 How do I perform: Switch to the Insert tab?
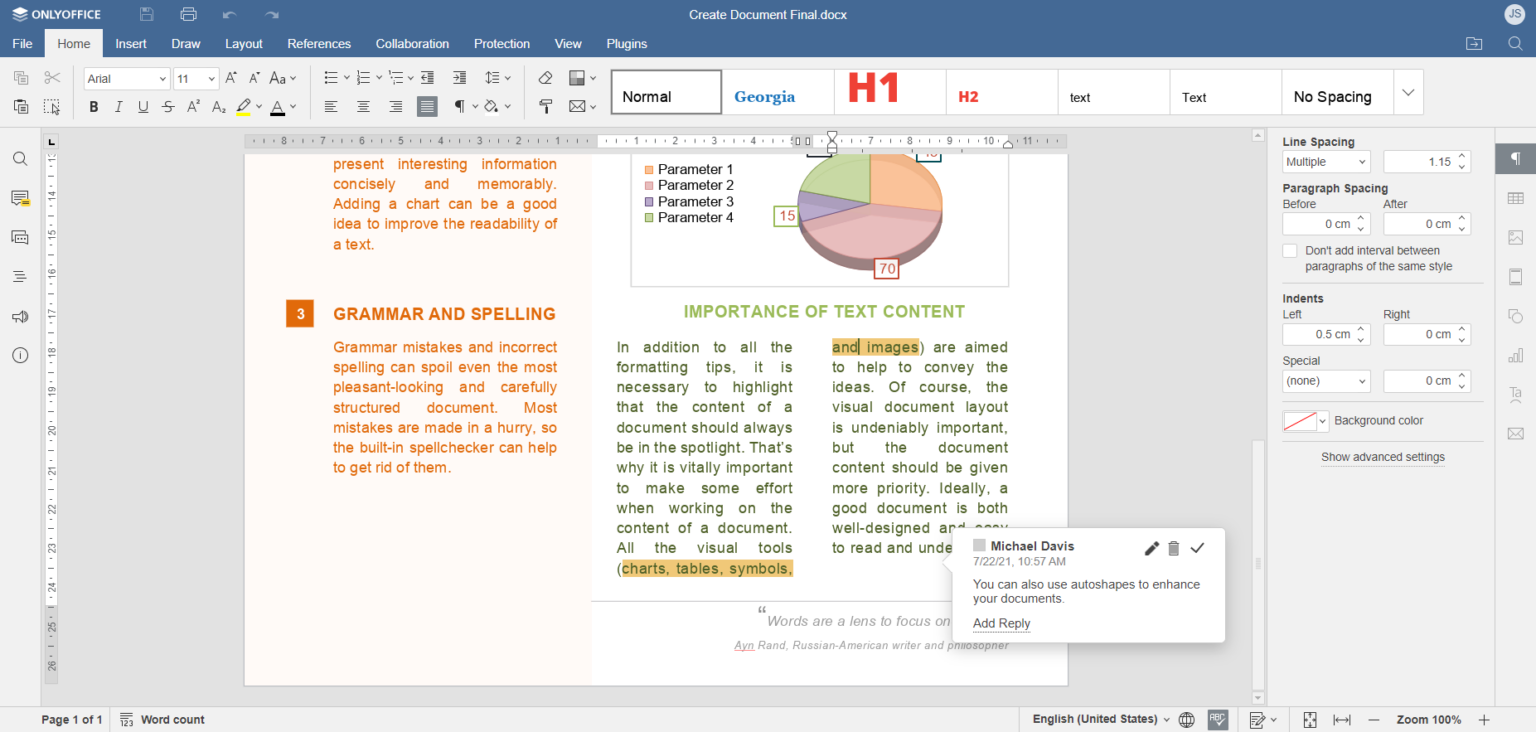(131, 43)
